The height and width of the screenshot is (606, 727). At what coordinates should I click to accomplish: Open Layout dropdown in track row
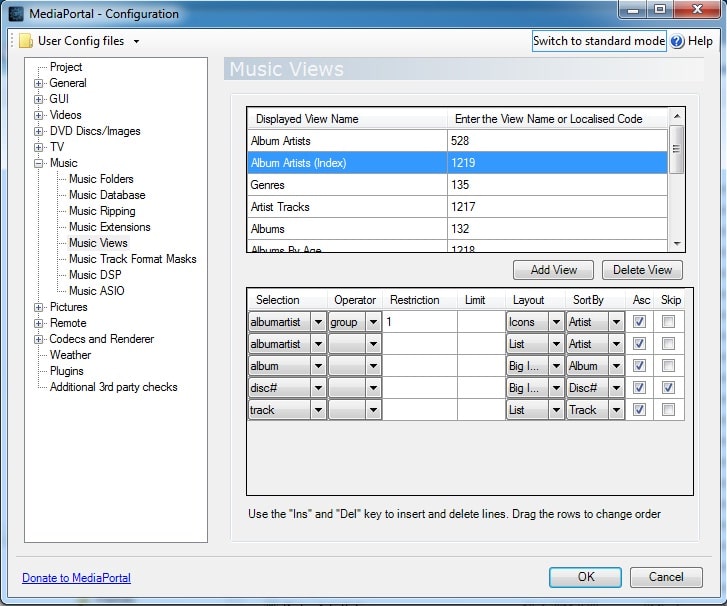point(556,410)
